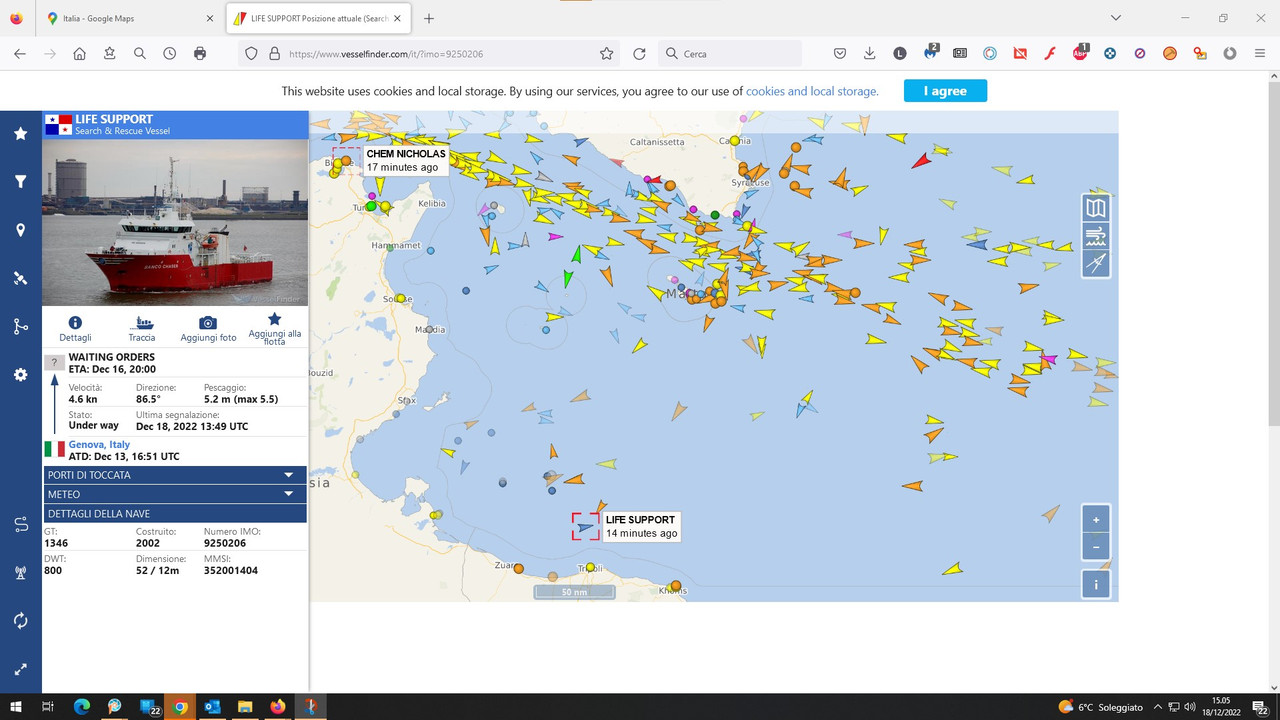
Task: Open the settings gear in the sidebar
Action: [x=20, y=375]
